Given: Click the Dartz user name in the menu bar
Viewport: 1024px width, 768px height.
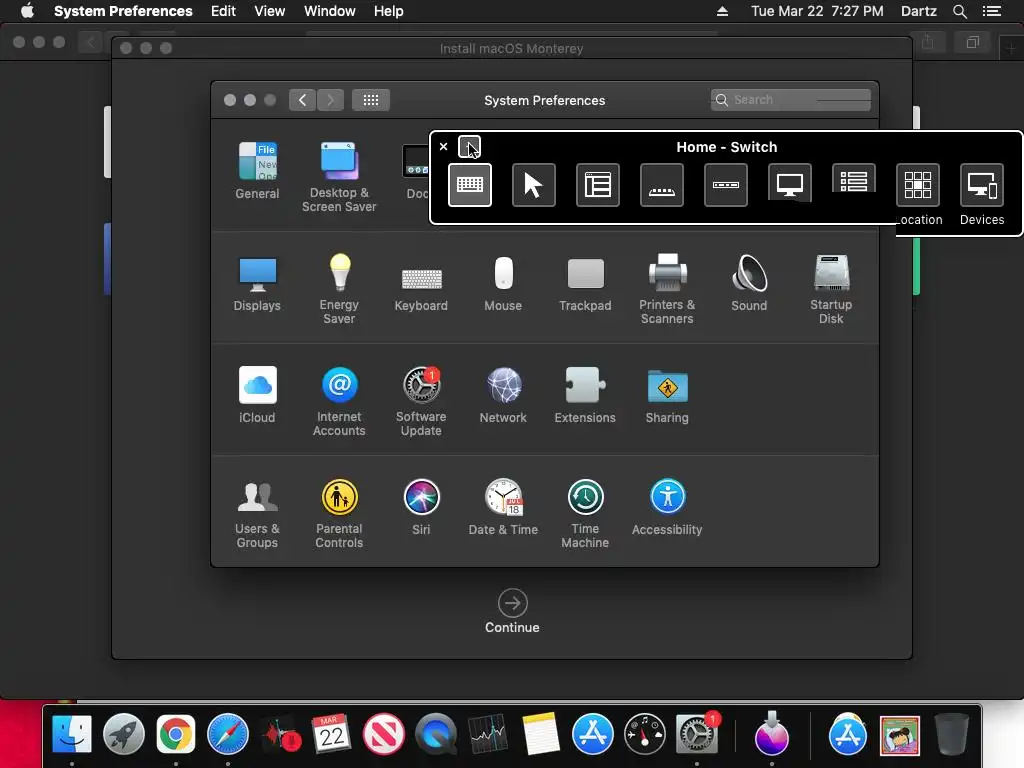Looking at the screenshot, I should [918, 11].
